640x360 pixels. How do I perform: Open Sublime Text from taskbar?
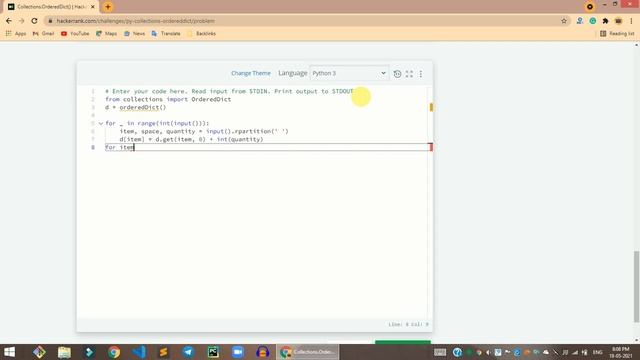[164, 352]
